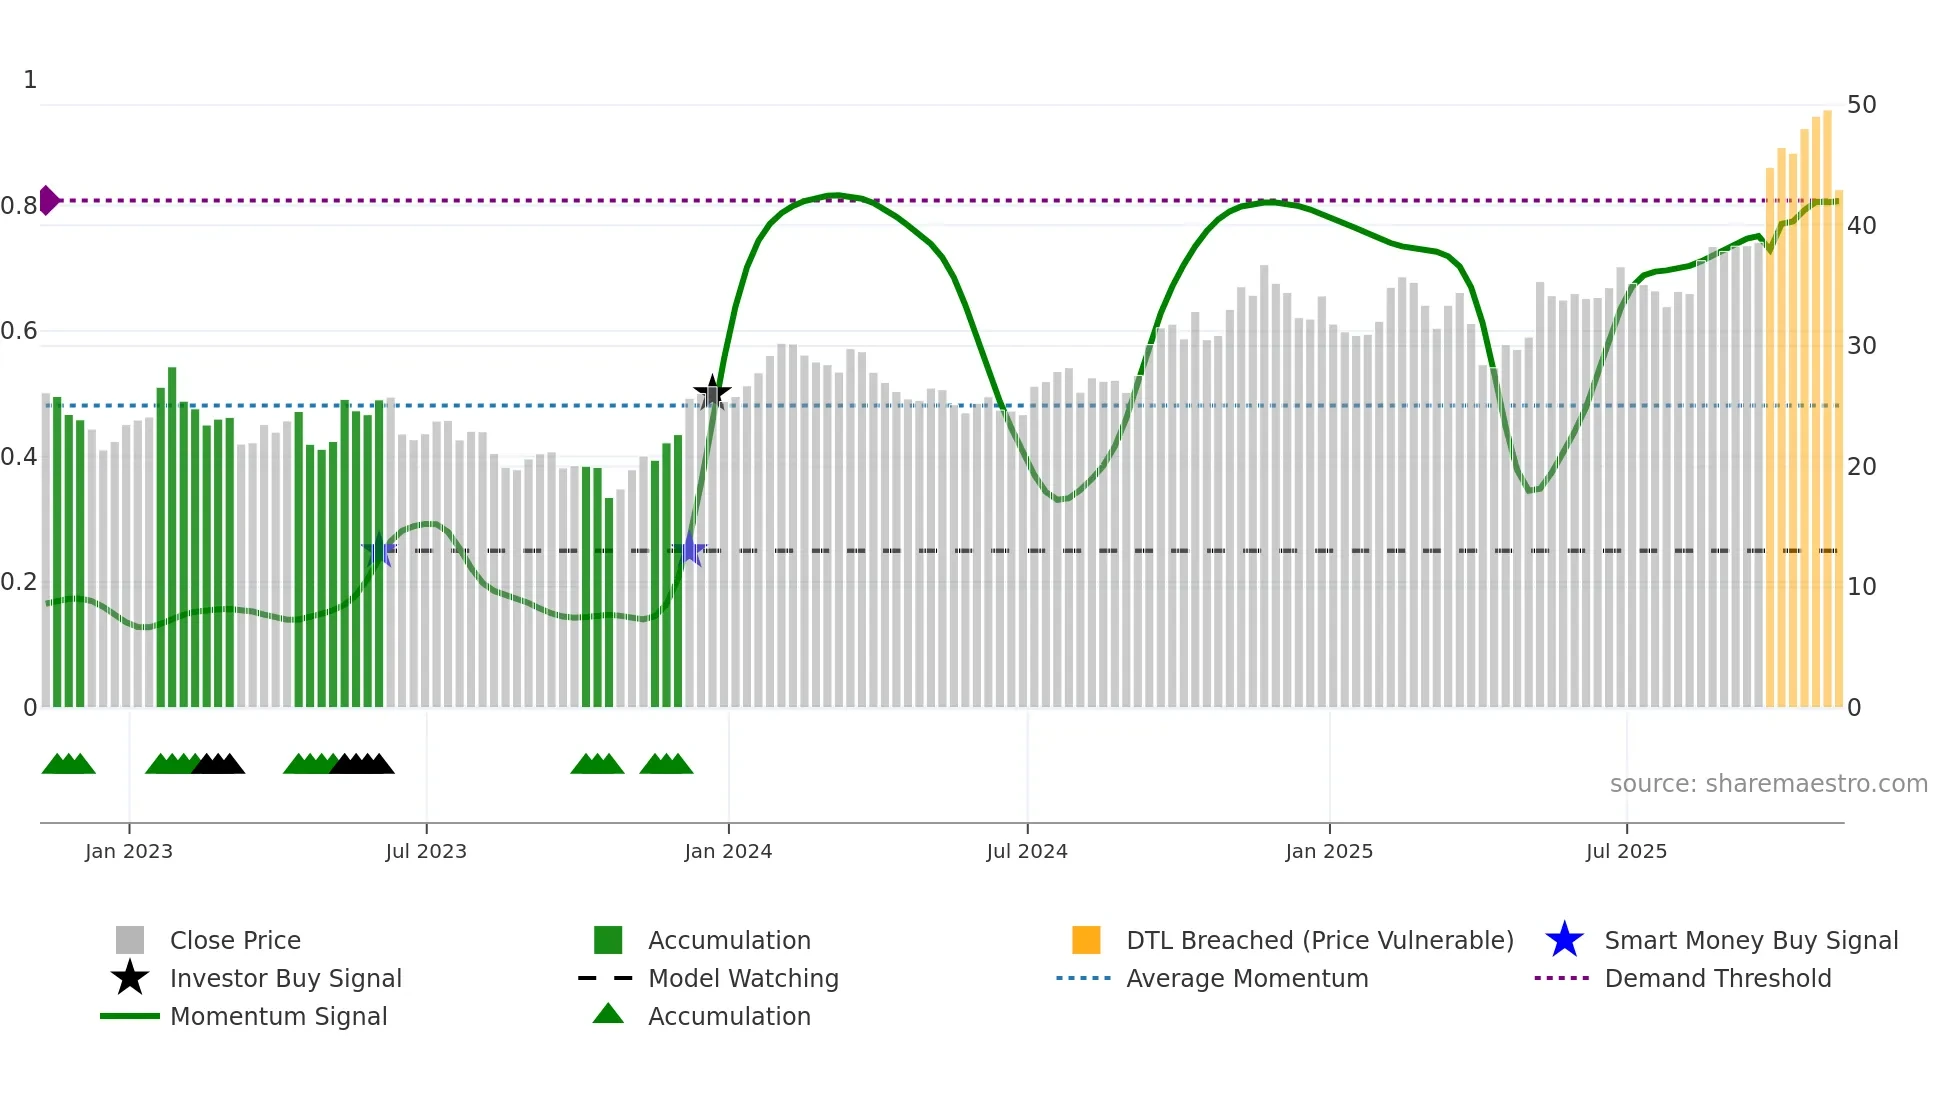
Task: Click the black Investor Buy Signal star on chart
Action: coord(712,392)
